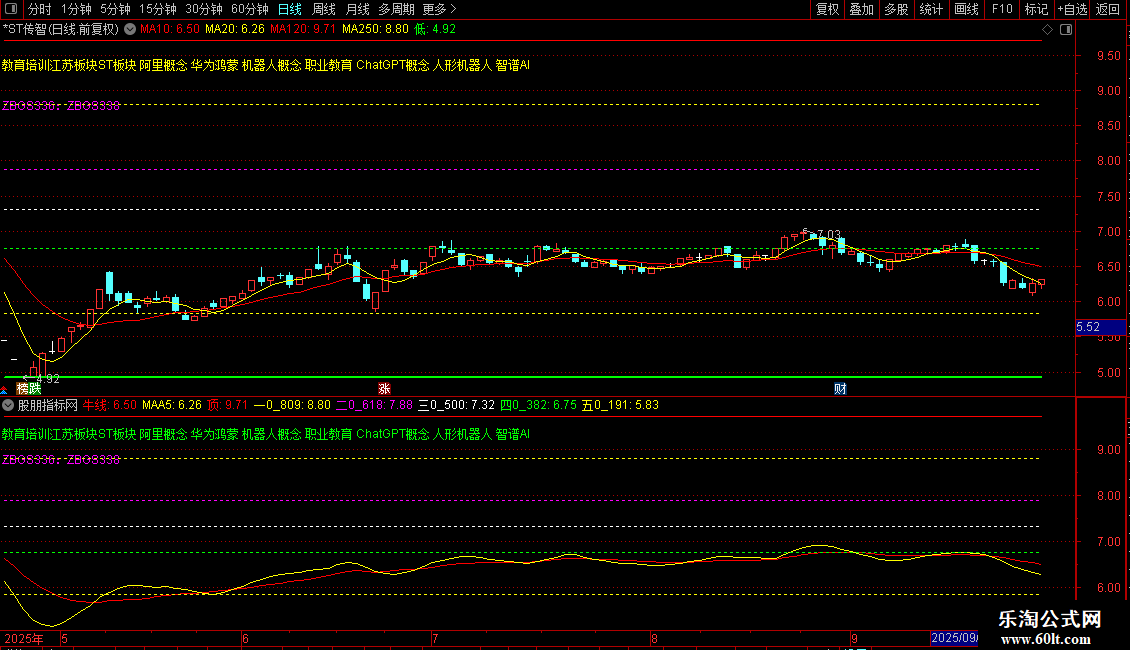This screenshot has height=650, width=1130.
Task: Open the main chart indicator dropdown arrow
Action: click(130, 30)
